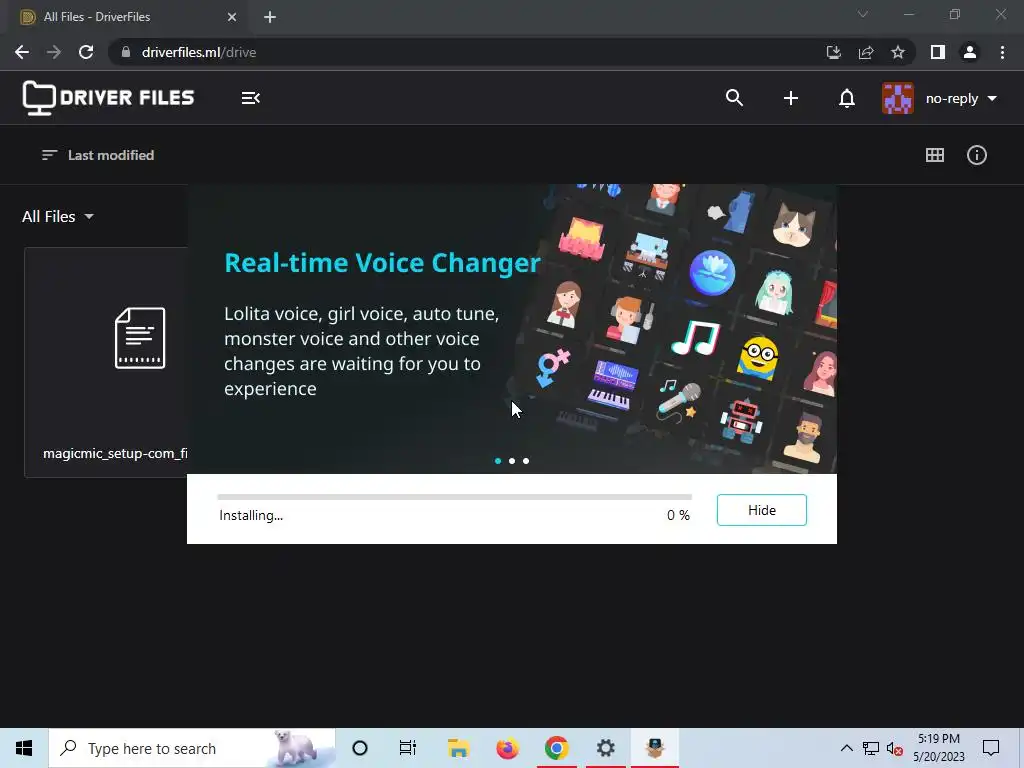Viewport: 1024px width, 768px height.
Task: Open the search magnifier in the header
Action: (734, 98)
